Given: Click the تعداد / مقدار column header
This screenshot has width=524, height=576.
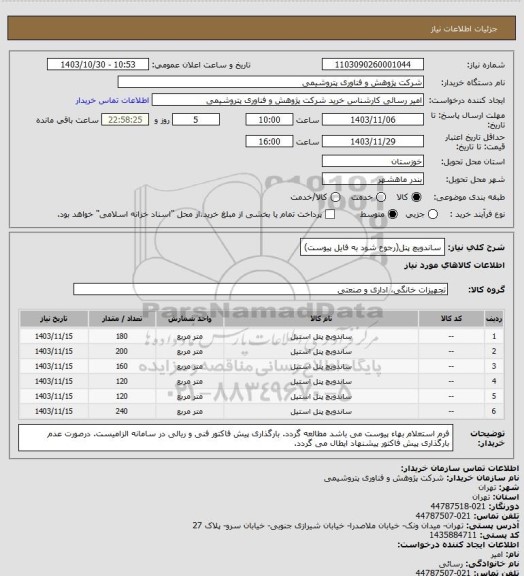Looking at the screenshot, I should click(122, 319).
